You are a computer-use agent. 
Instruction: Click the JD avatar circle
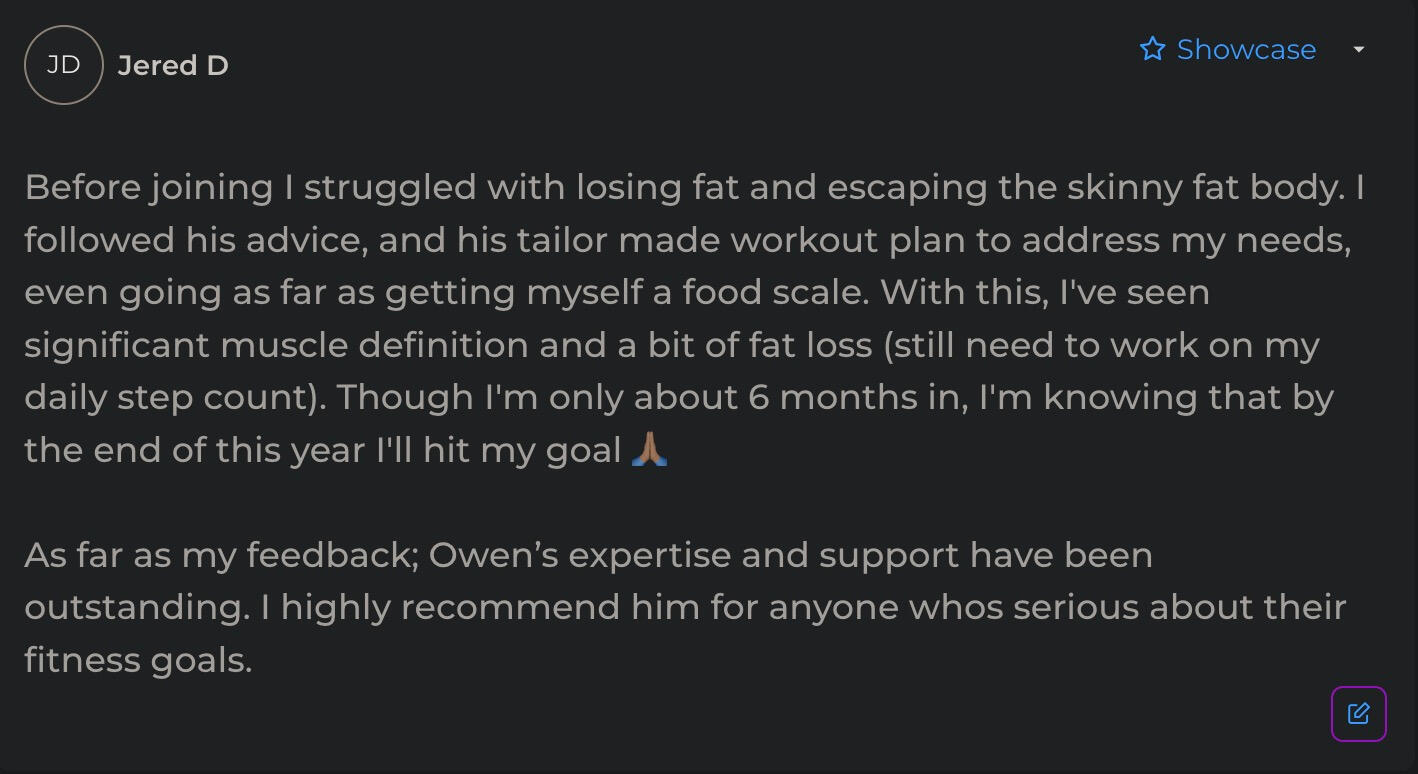[64, 65]
